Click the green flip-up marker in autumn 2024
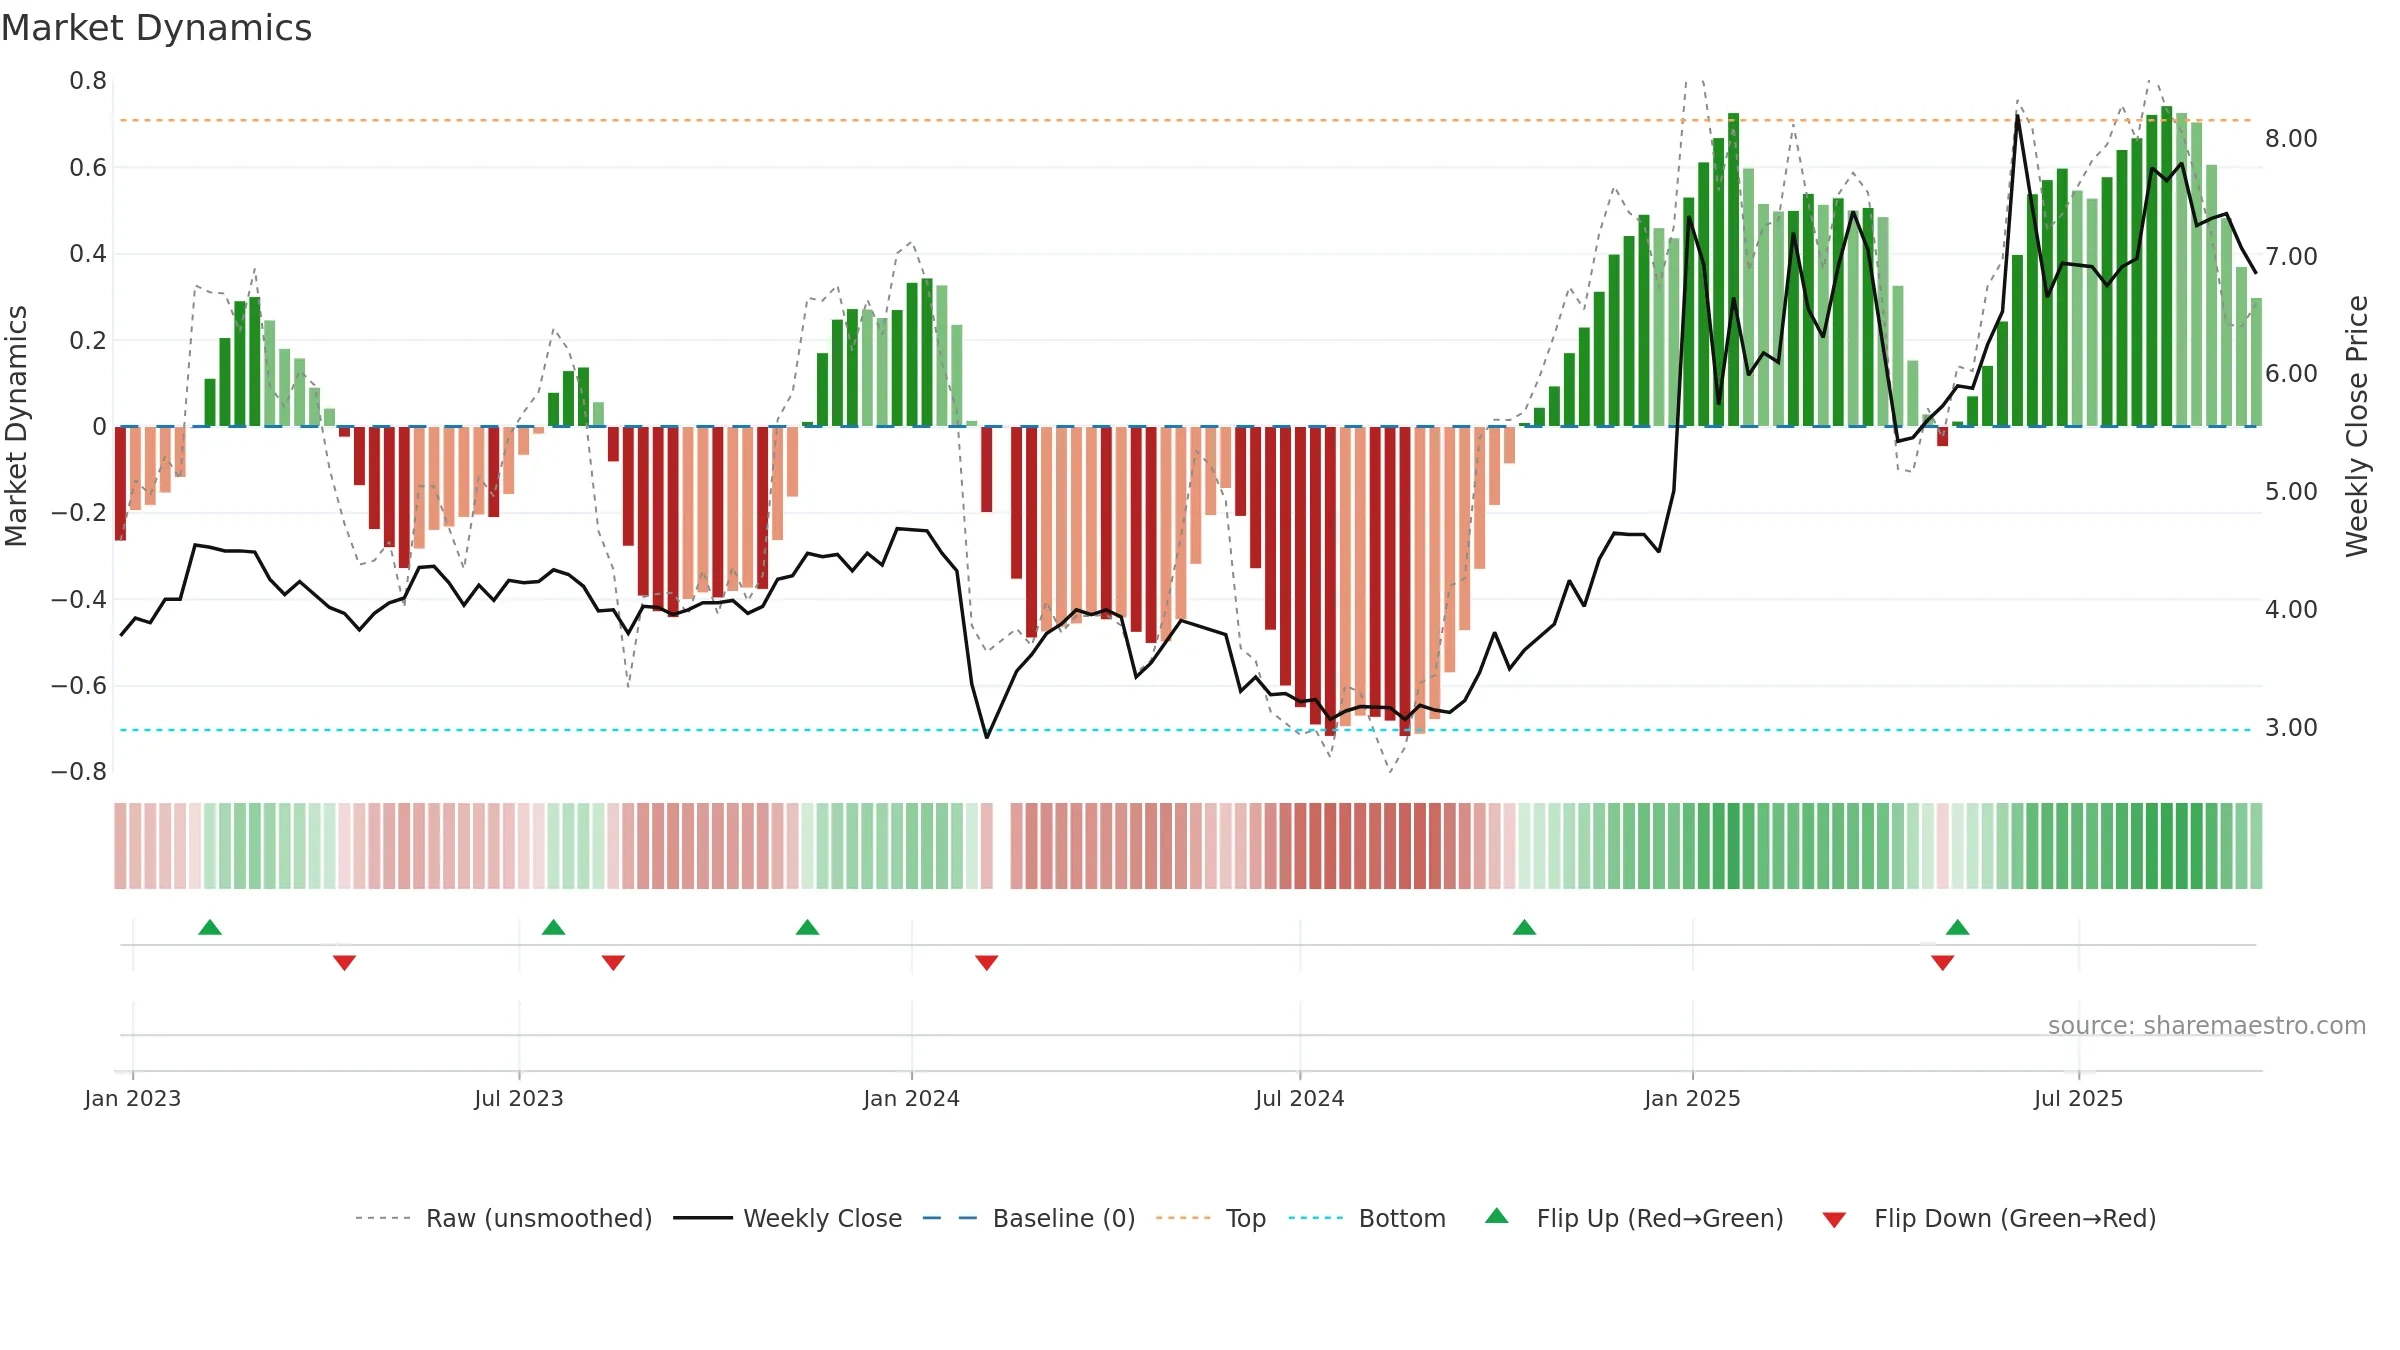2400x1350 pixels. click(x=1525, y=927)
